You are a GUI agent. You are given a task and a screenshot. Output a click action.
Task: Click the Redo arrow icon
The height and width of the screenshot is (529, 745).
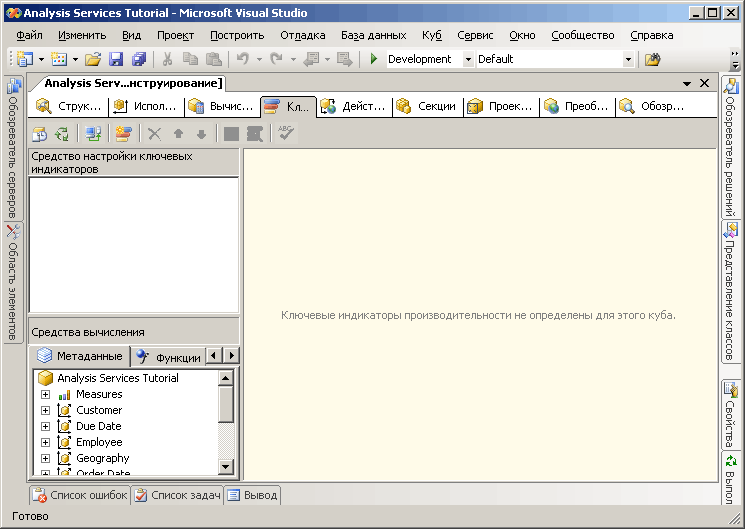coord(277,59)
